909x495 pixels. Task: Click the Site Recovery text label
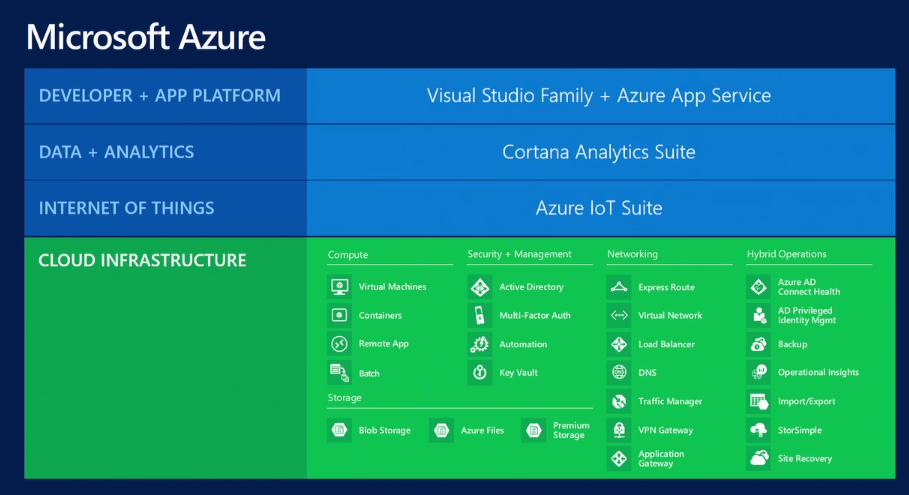(x=805, y=458)
